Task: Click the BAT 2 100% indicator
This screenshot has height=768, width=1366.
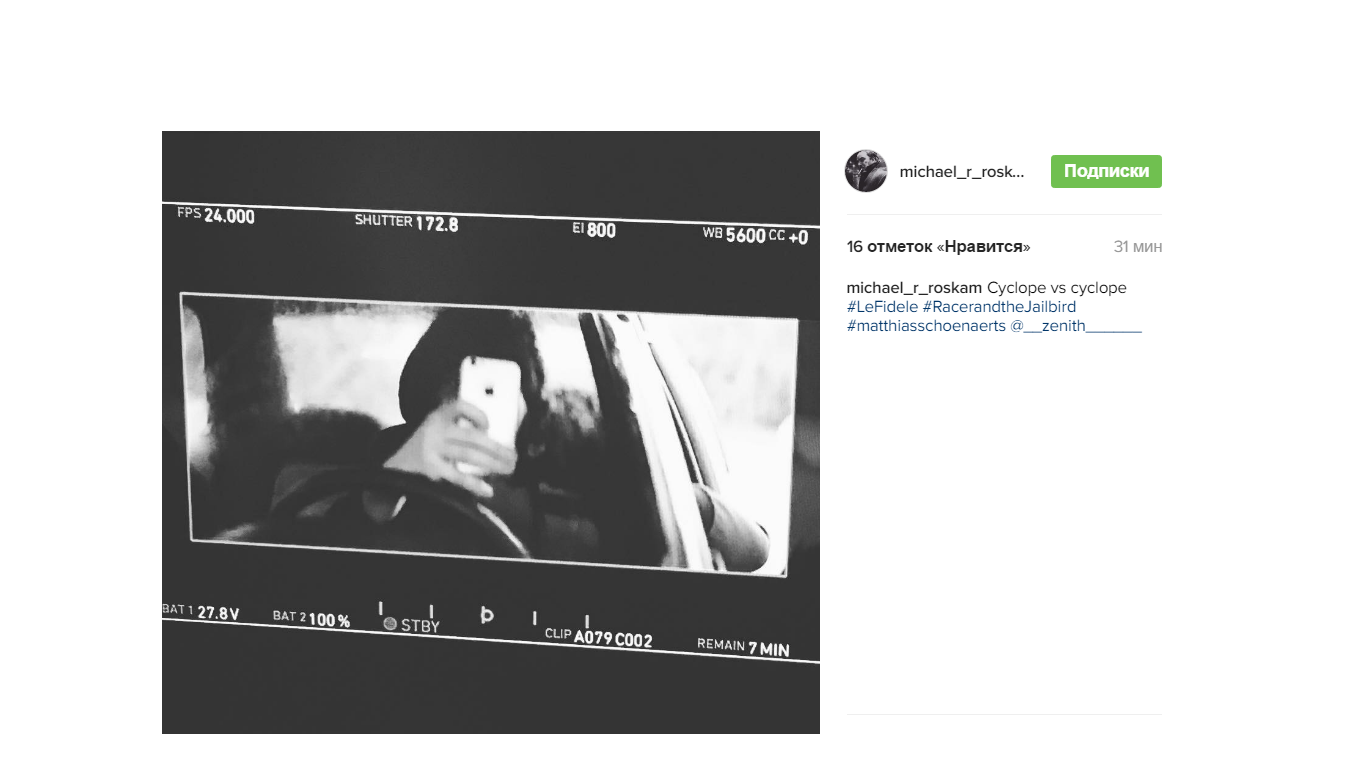Action: [x=311, y=619]
